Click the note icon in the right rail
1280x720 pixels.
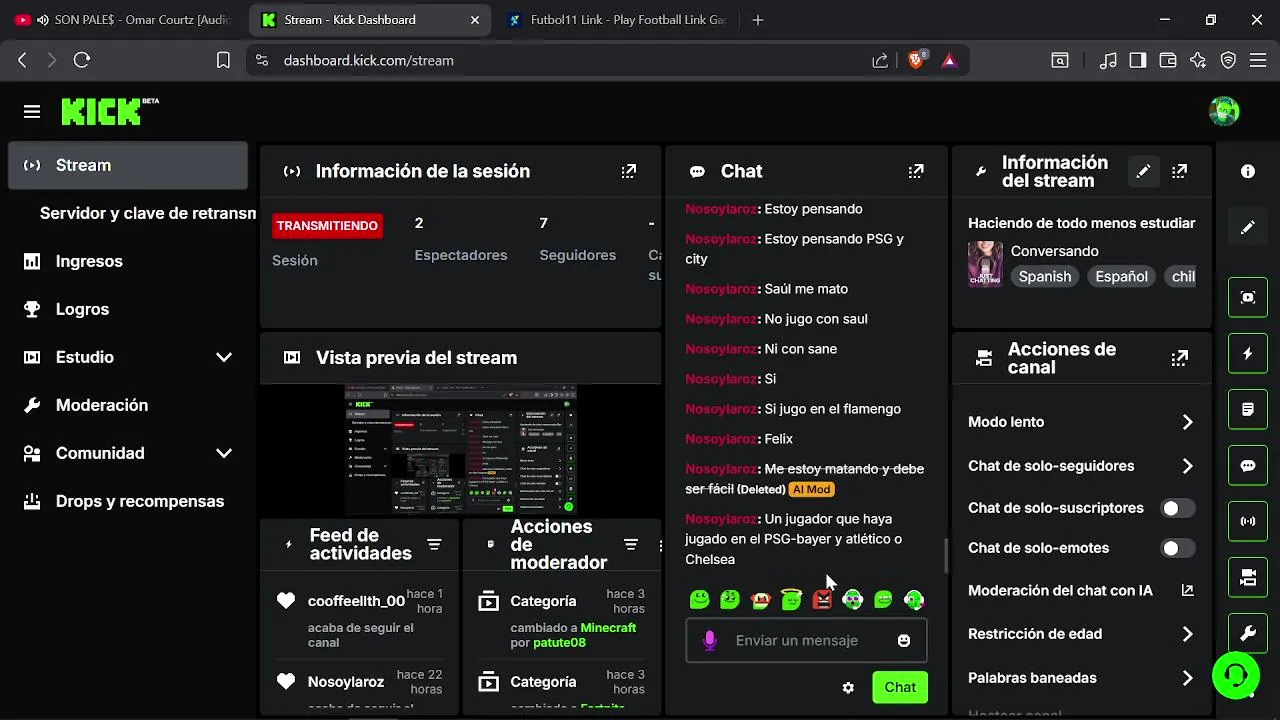click(x=1247, y=409)
